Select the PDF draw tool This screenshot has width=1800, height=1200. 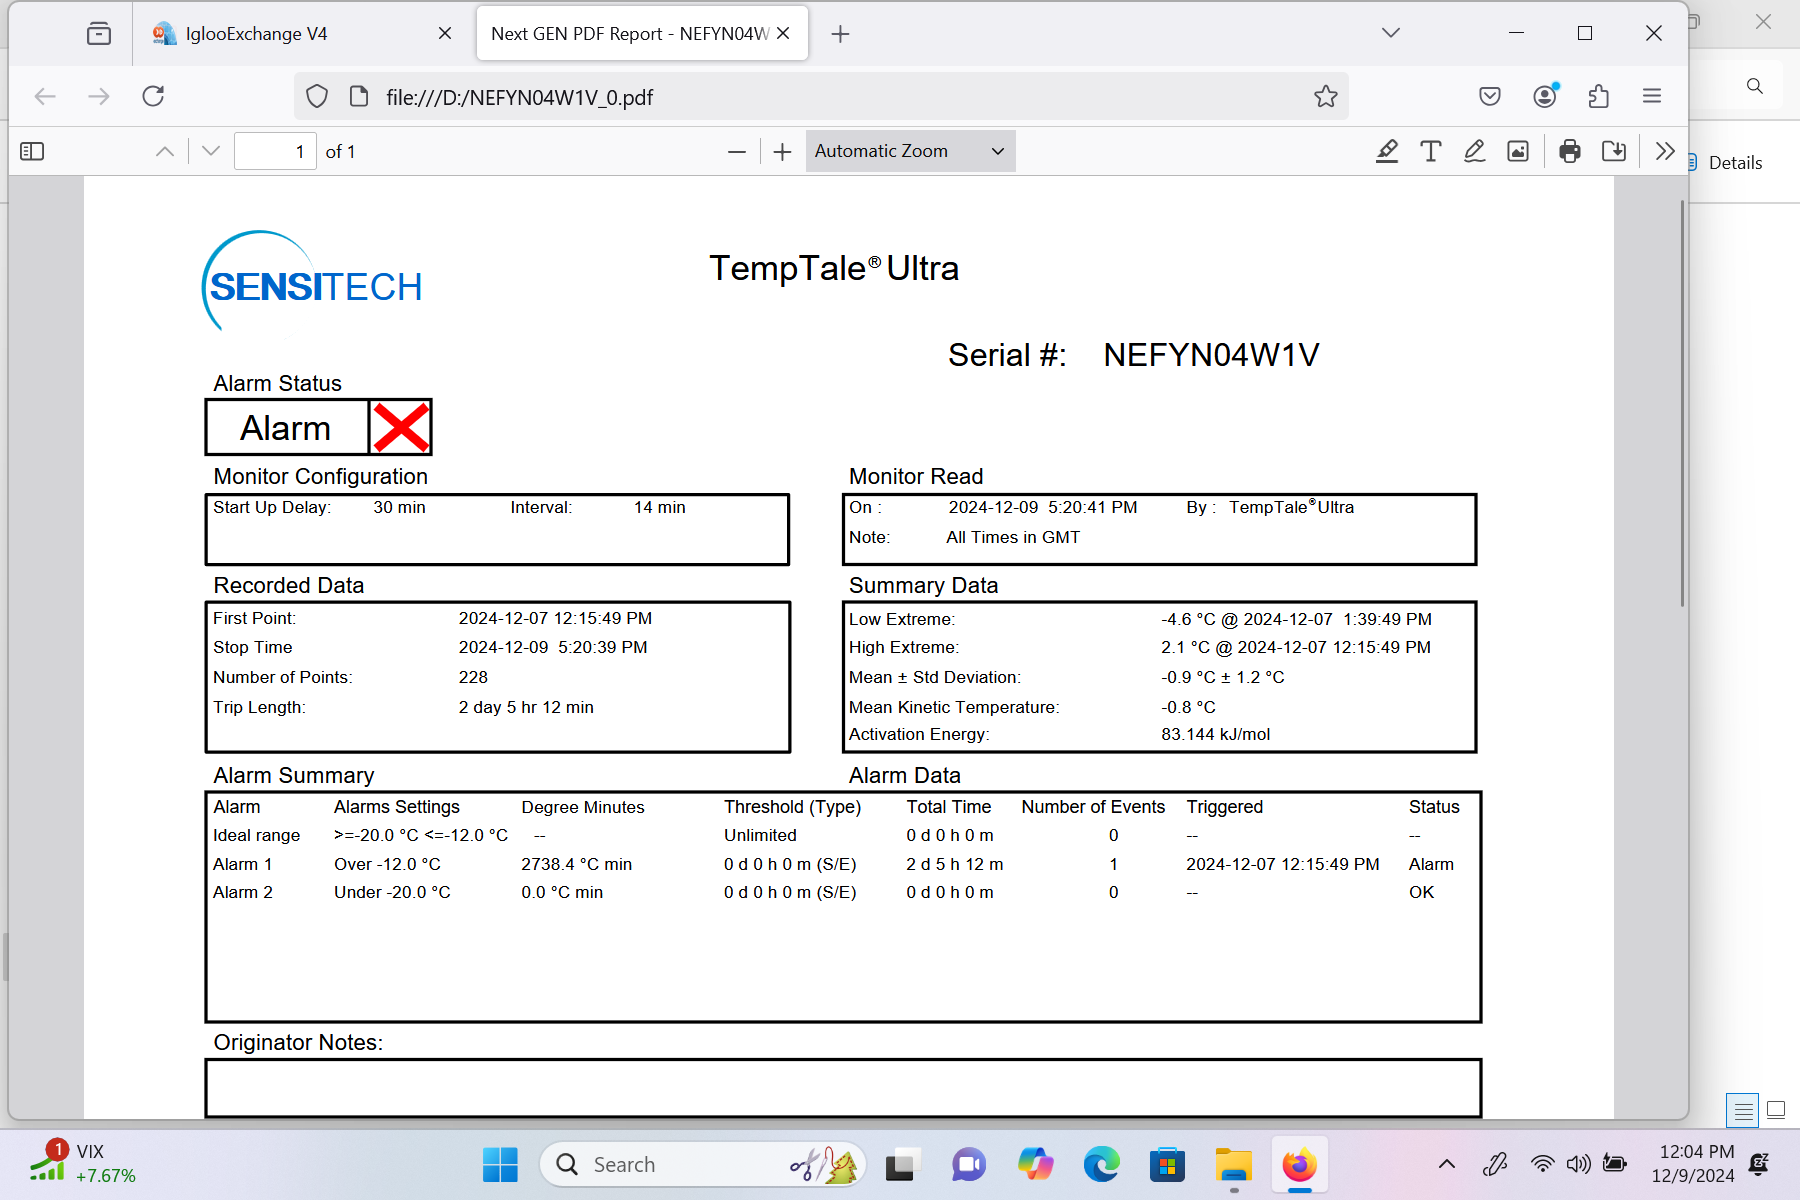pyautogui.click(x=1474, y=151)
